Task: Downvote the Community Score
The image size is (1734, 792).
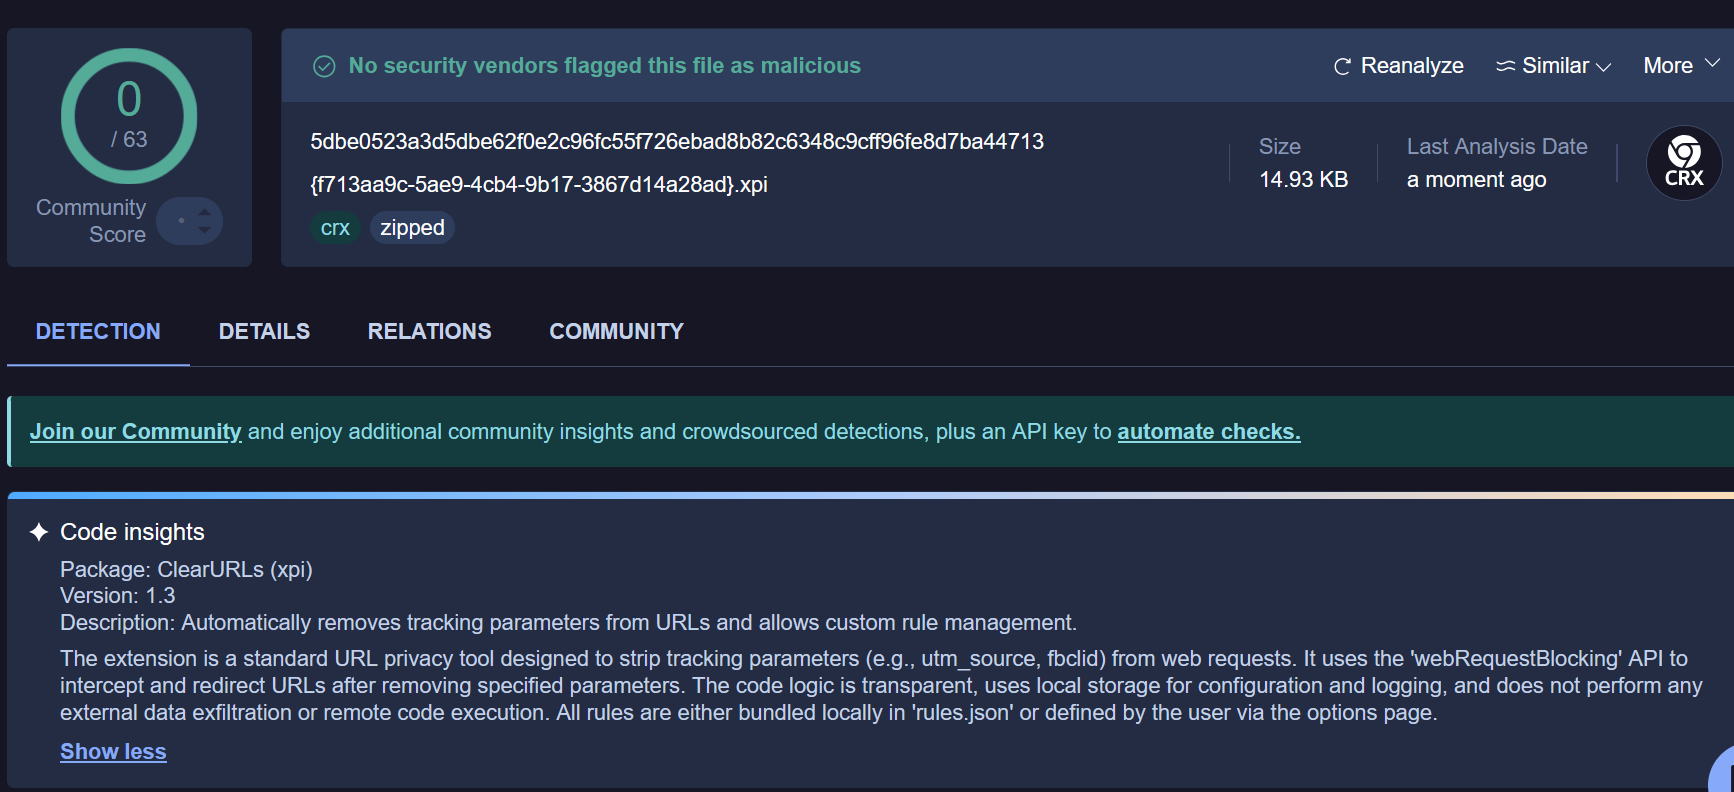Action: click(205, 230)
